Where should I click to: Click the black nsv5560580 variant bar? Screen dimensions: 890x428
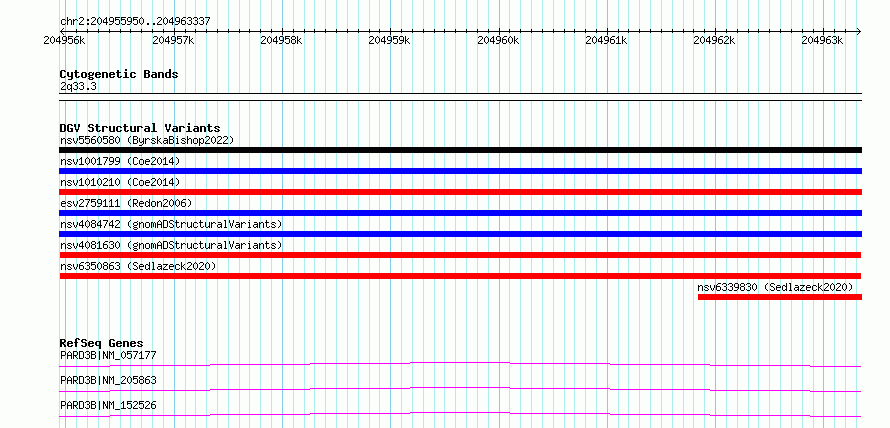tap(460, 150)
